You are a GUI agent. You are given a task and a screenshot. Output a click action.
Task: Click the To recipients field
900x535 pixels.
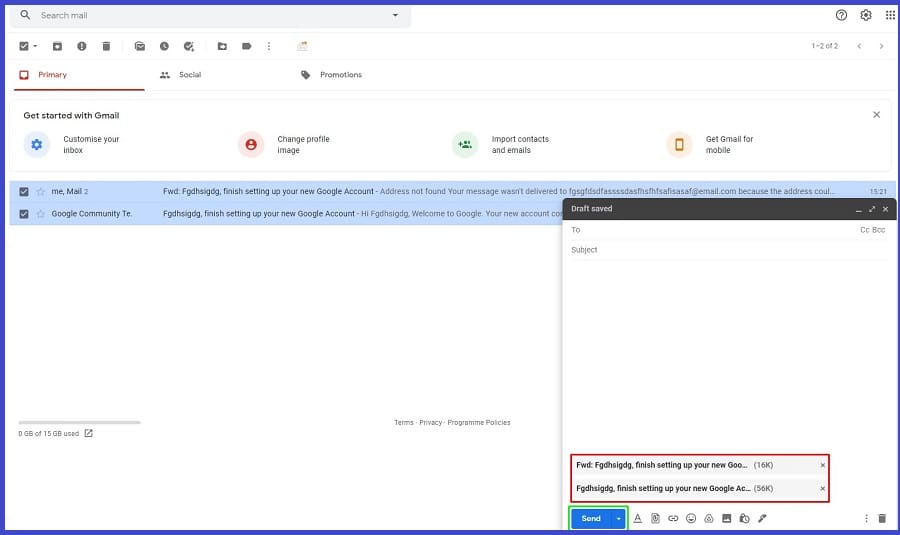coord(712,230)
